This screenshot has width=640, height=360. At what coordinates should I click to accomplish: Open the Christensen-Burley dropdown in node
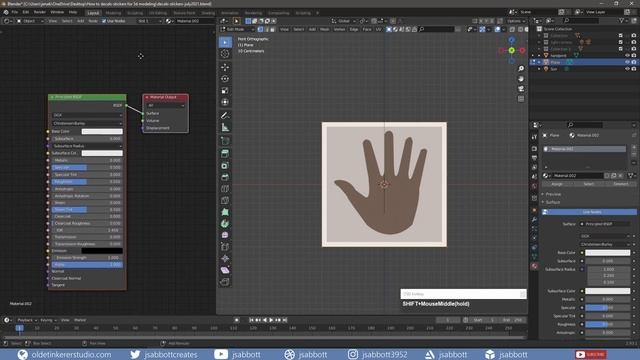coord(87,123)
